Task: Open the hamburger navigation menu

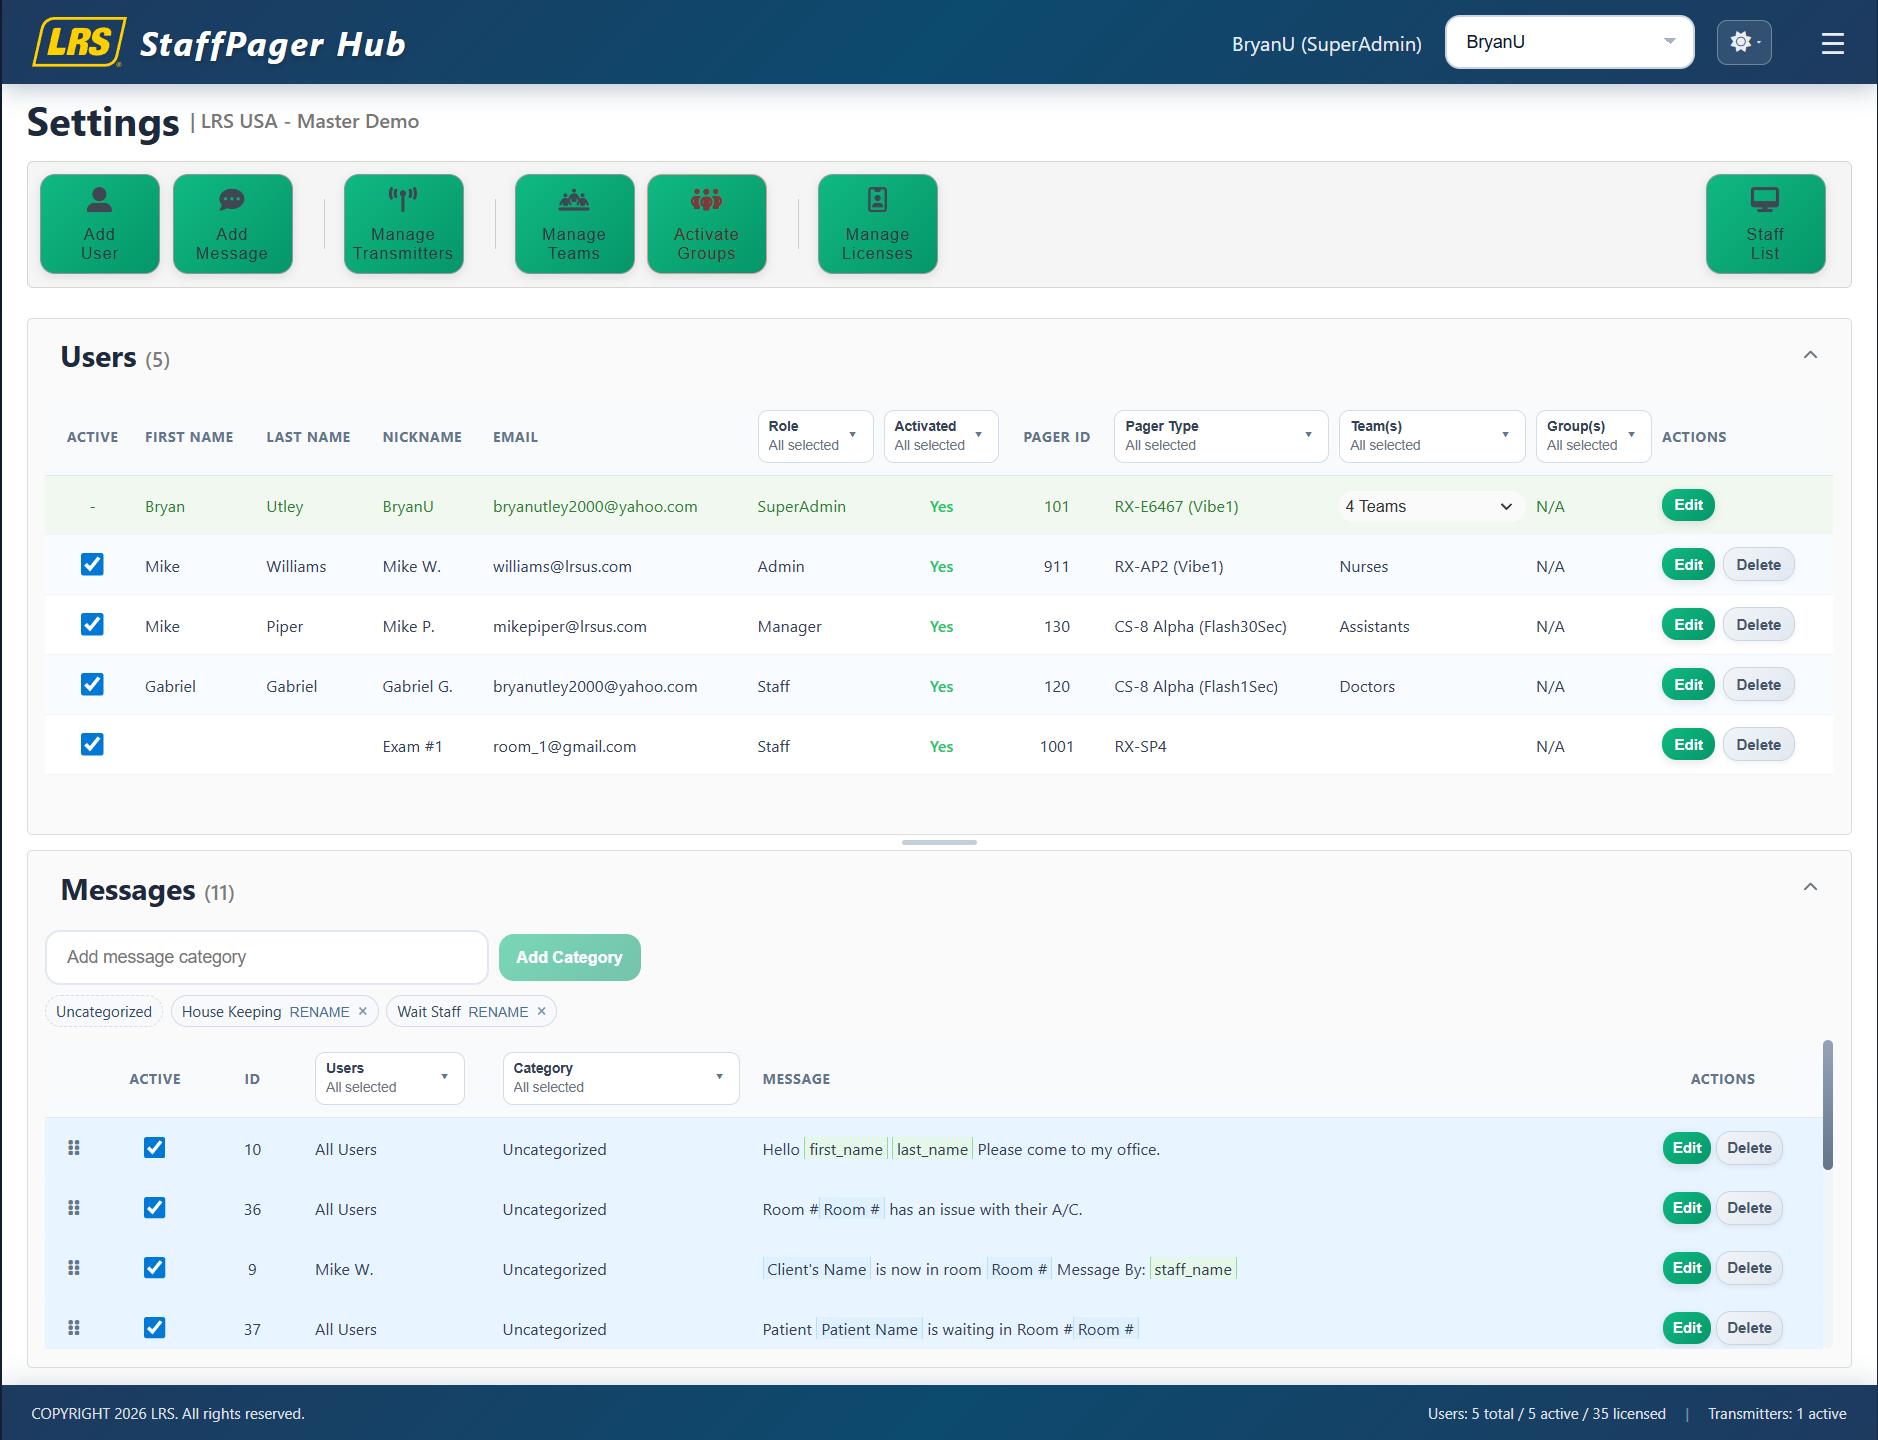Action: coord(1832,42)
